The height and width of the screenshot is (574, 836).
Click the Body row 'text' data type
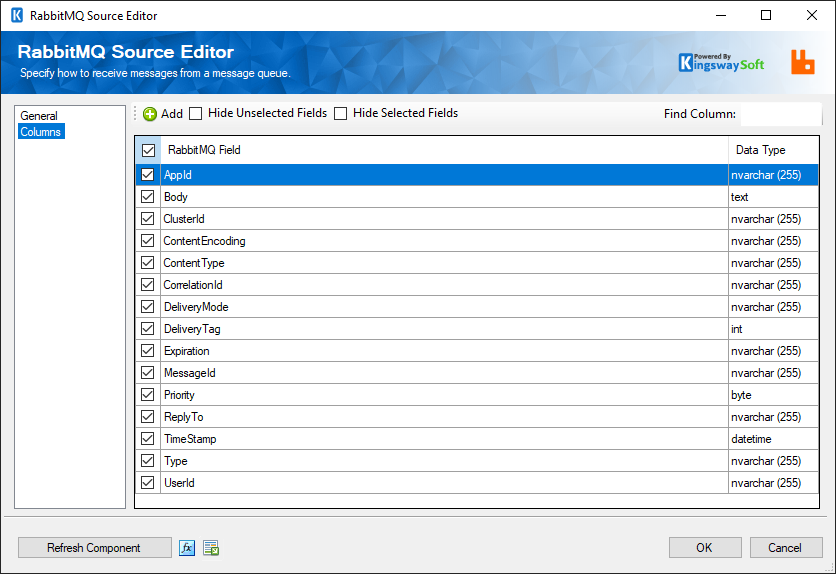(739, 197)
